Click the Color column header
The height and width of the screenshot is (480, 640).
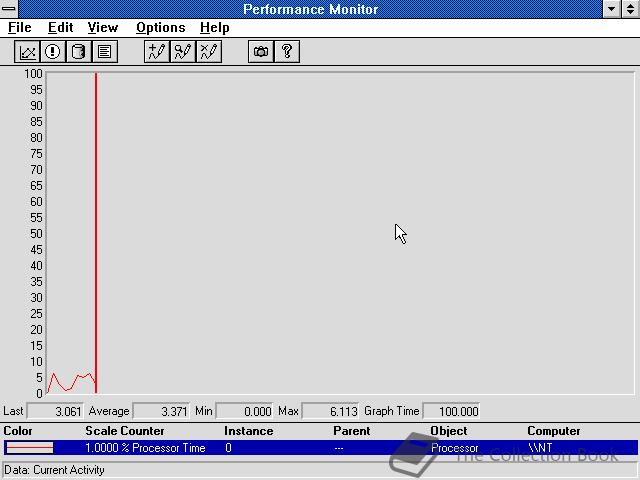(18, 431)
